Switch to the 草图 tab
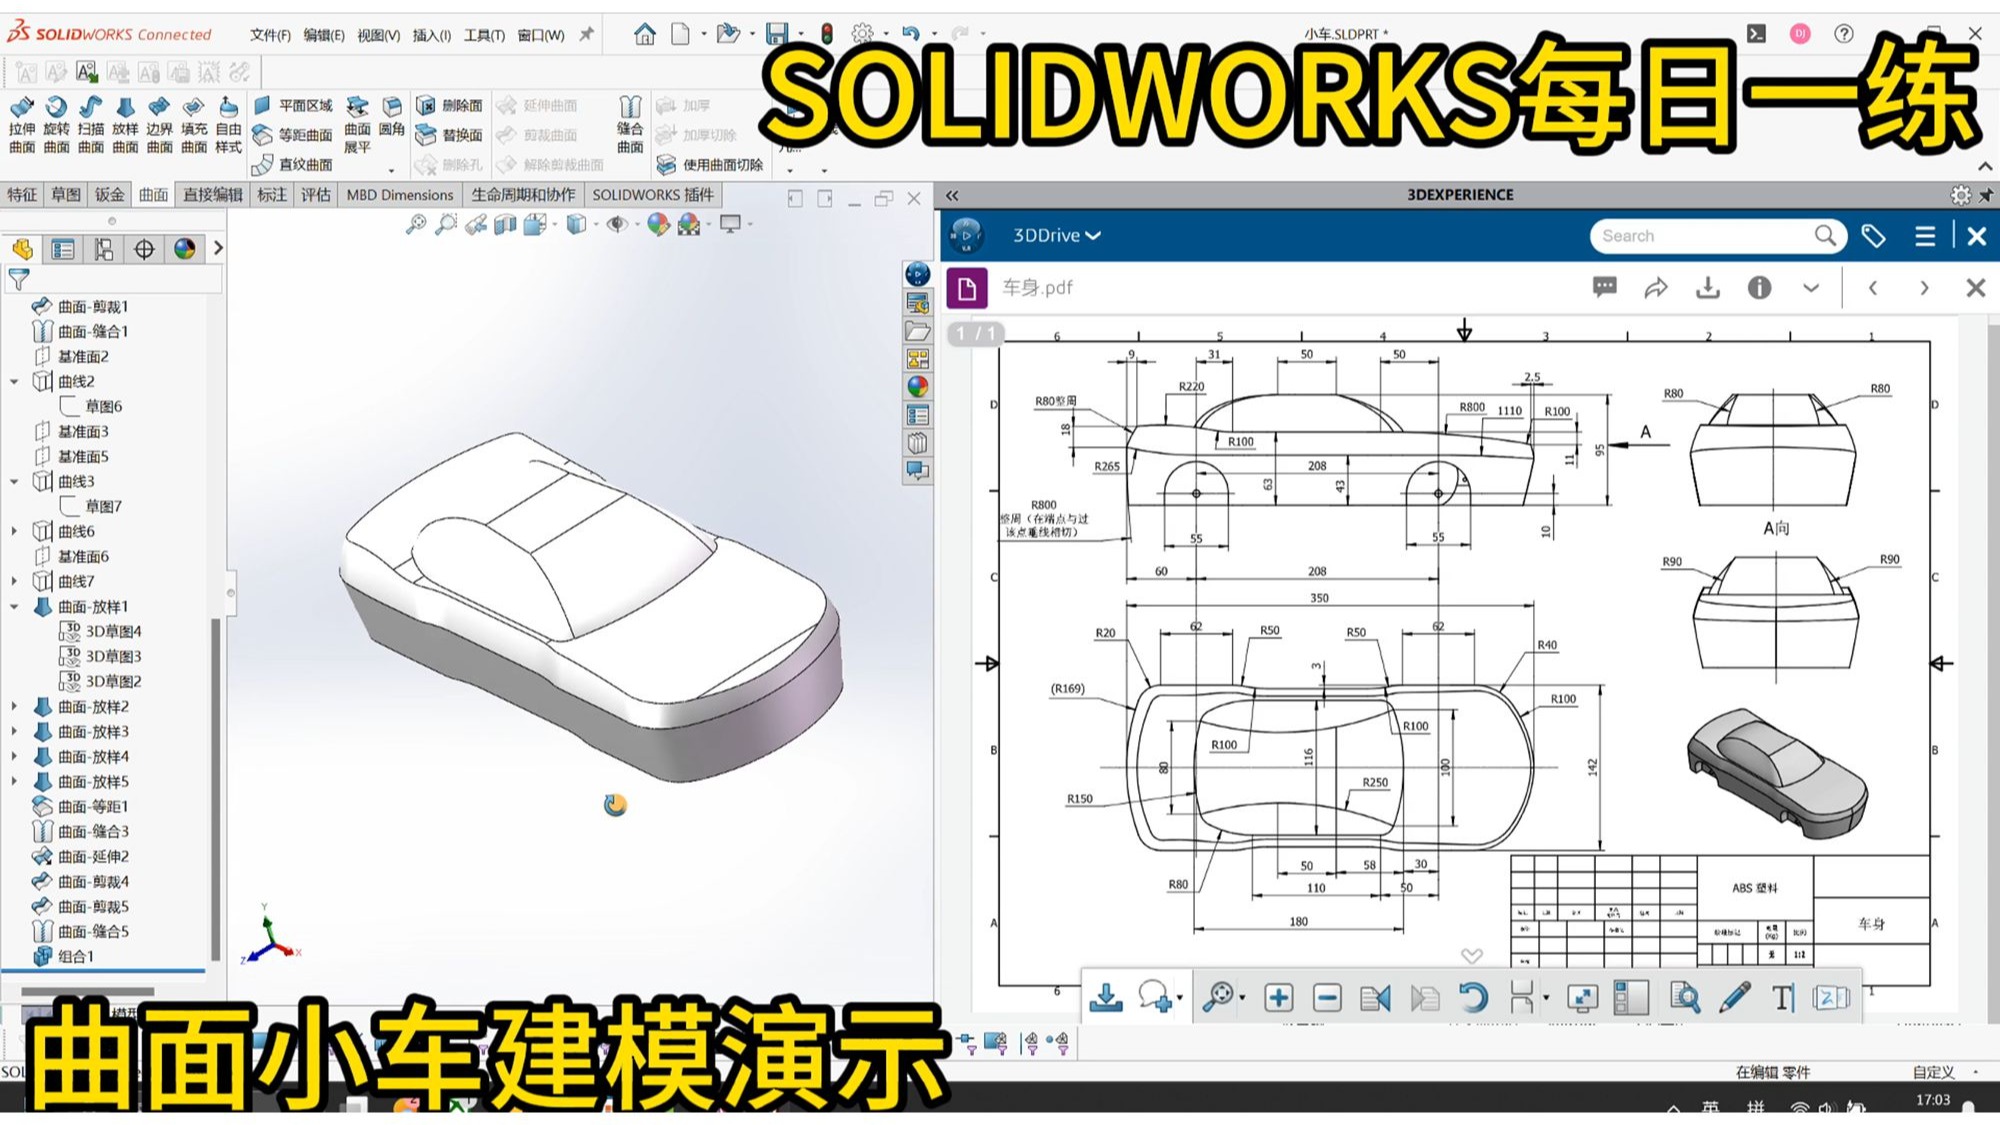Image resolution: width=2000 pixels, height=1125 pixels. (66, 195)
